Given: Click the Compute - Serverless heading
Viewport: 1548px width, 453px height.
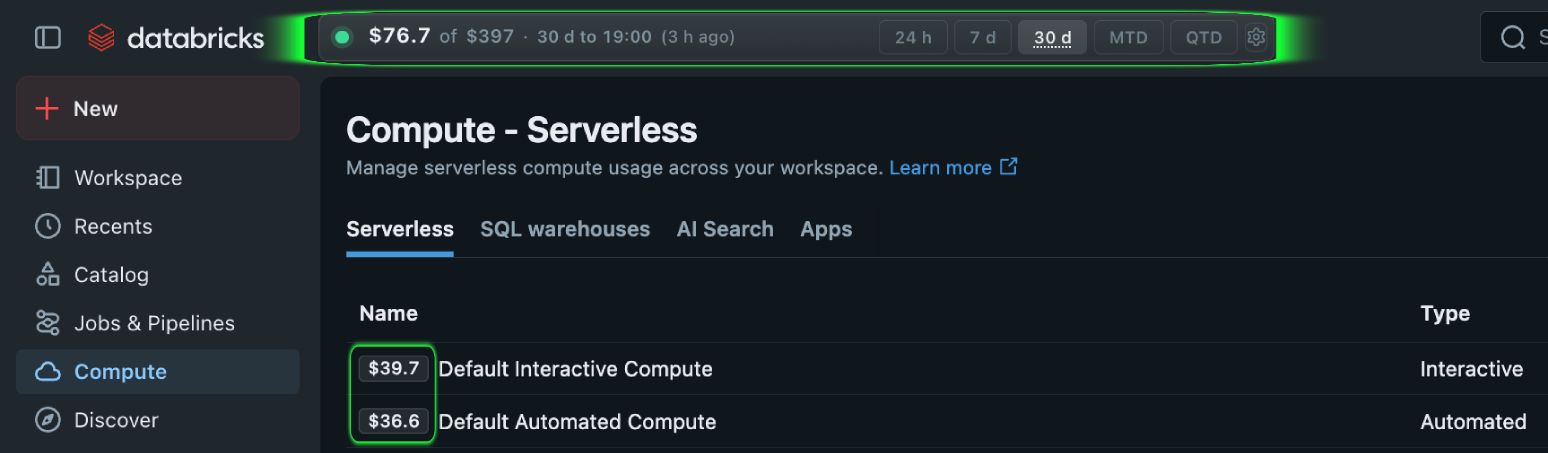Looking at the screenshot, I should tap(522, 130).
